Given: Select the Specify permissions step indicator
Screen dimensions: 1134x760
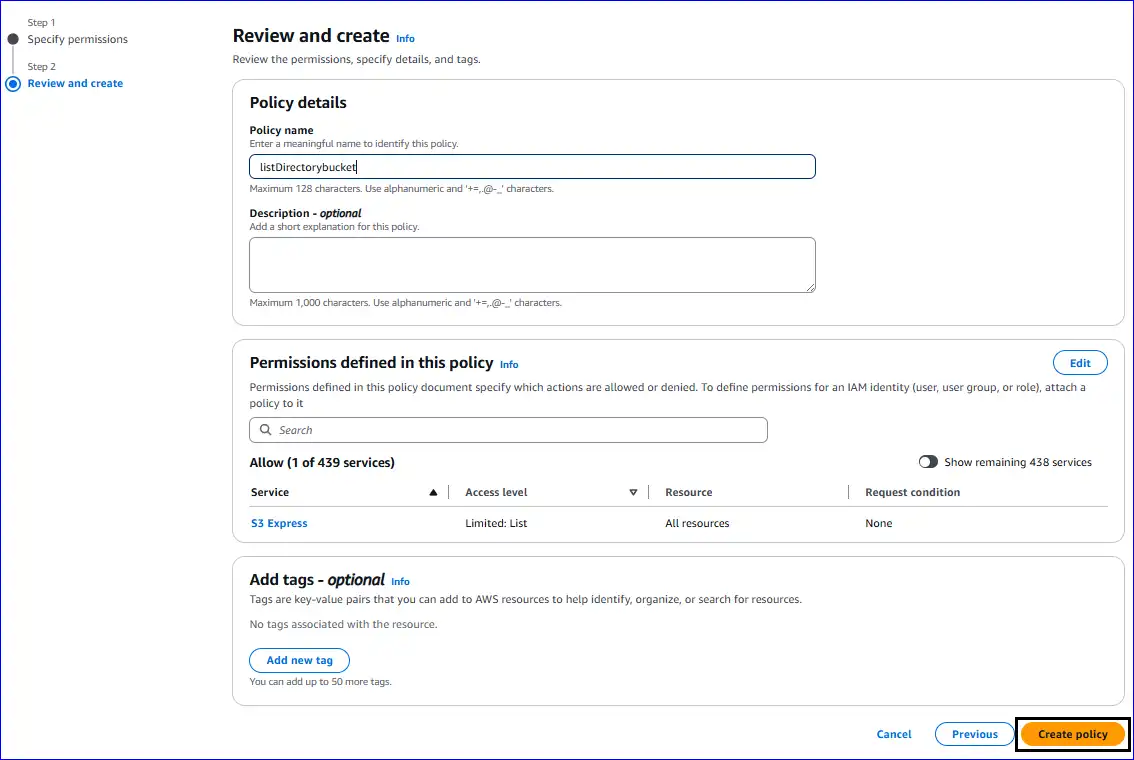Looking at the screenshot, I should (76, 39).
